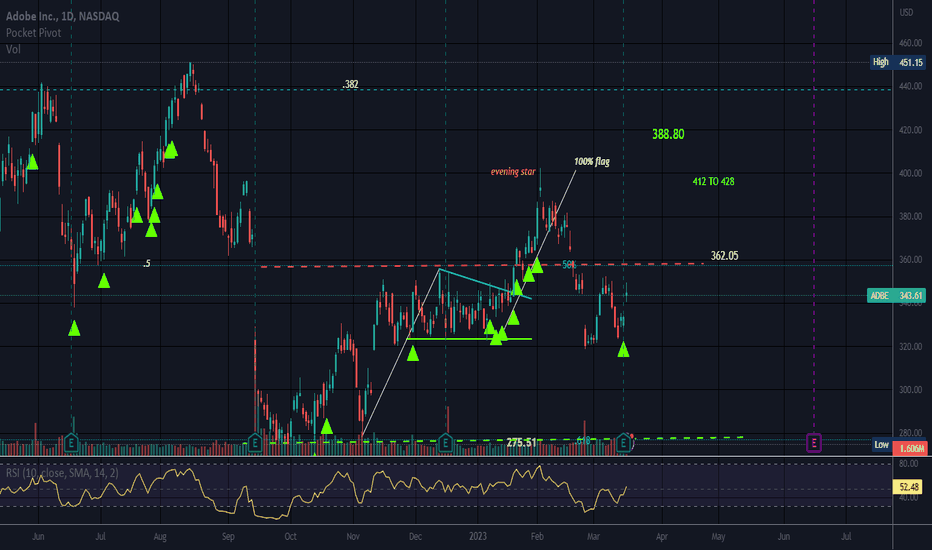932x550 pixels.
Task: Click the 460.00 price axis label
Action: [911, 43]
